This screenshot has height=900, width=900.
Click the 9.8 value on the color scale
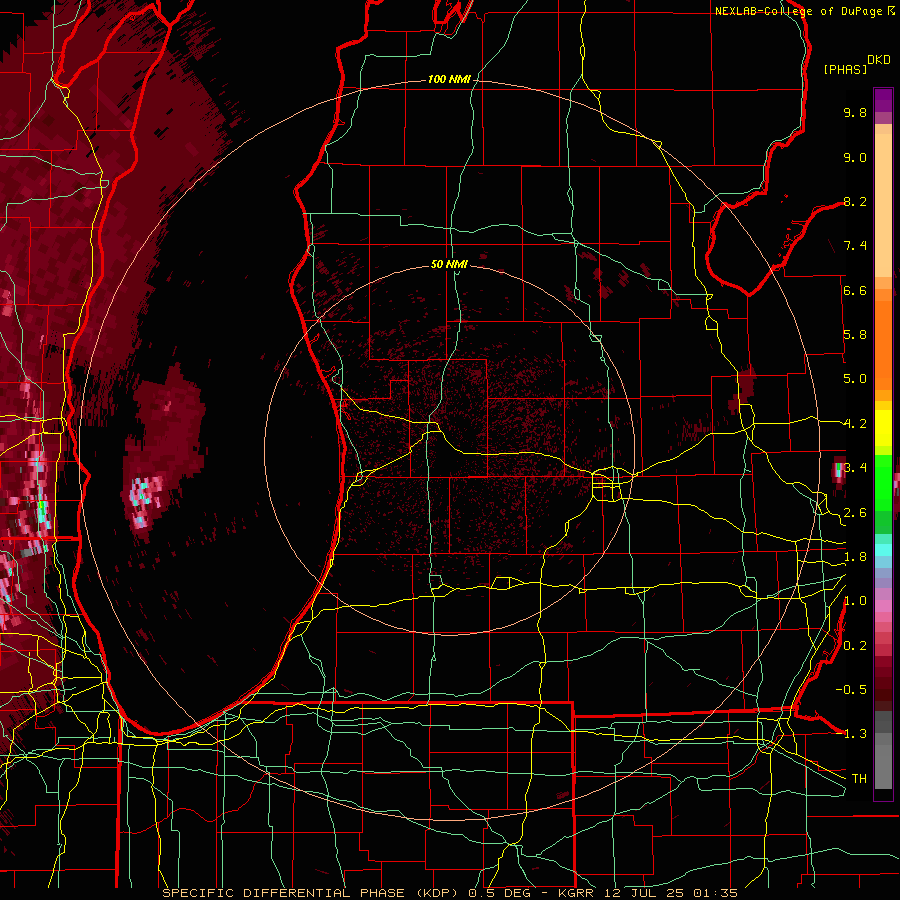coord(855,112)
